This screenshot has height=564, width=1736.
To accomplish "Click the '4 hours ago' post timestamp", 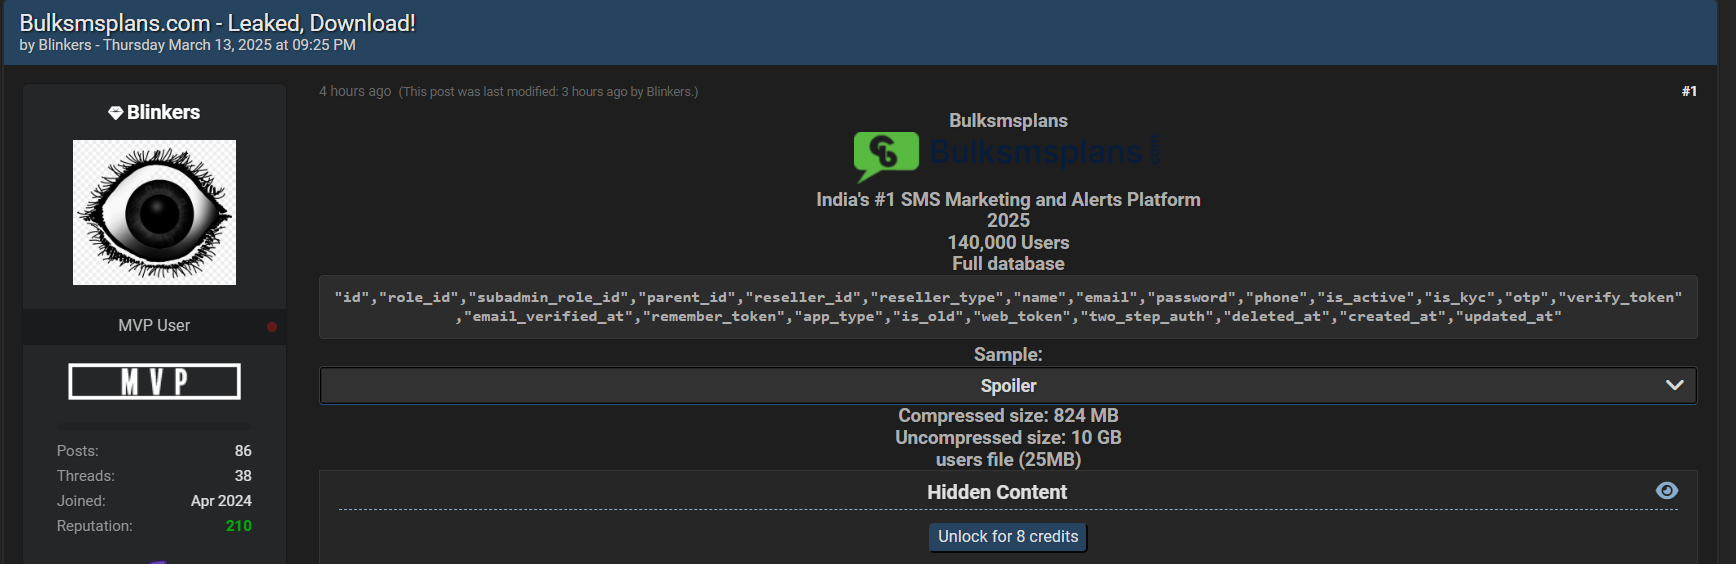I will pyautogui.click(x=355, y=91).
